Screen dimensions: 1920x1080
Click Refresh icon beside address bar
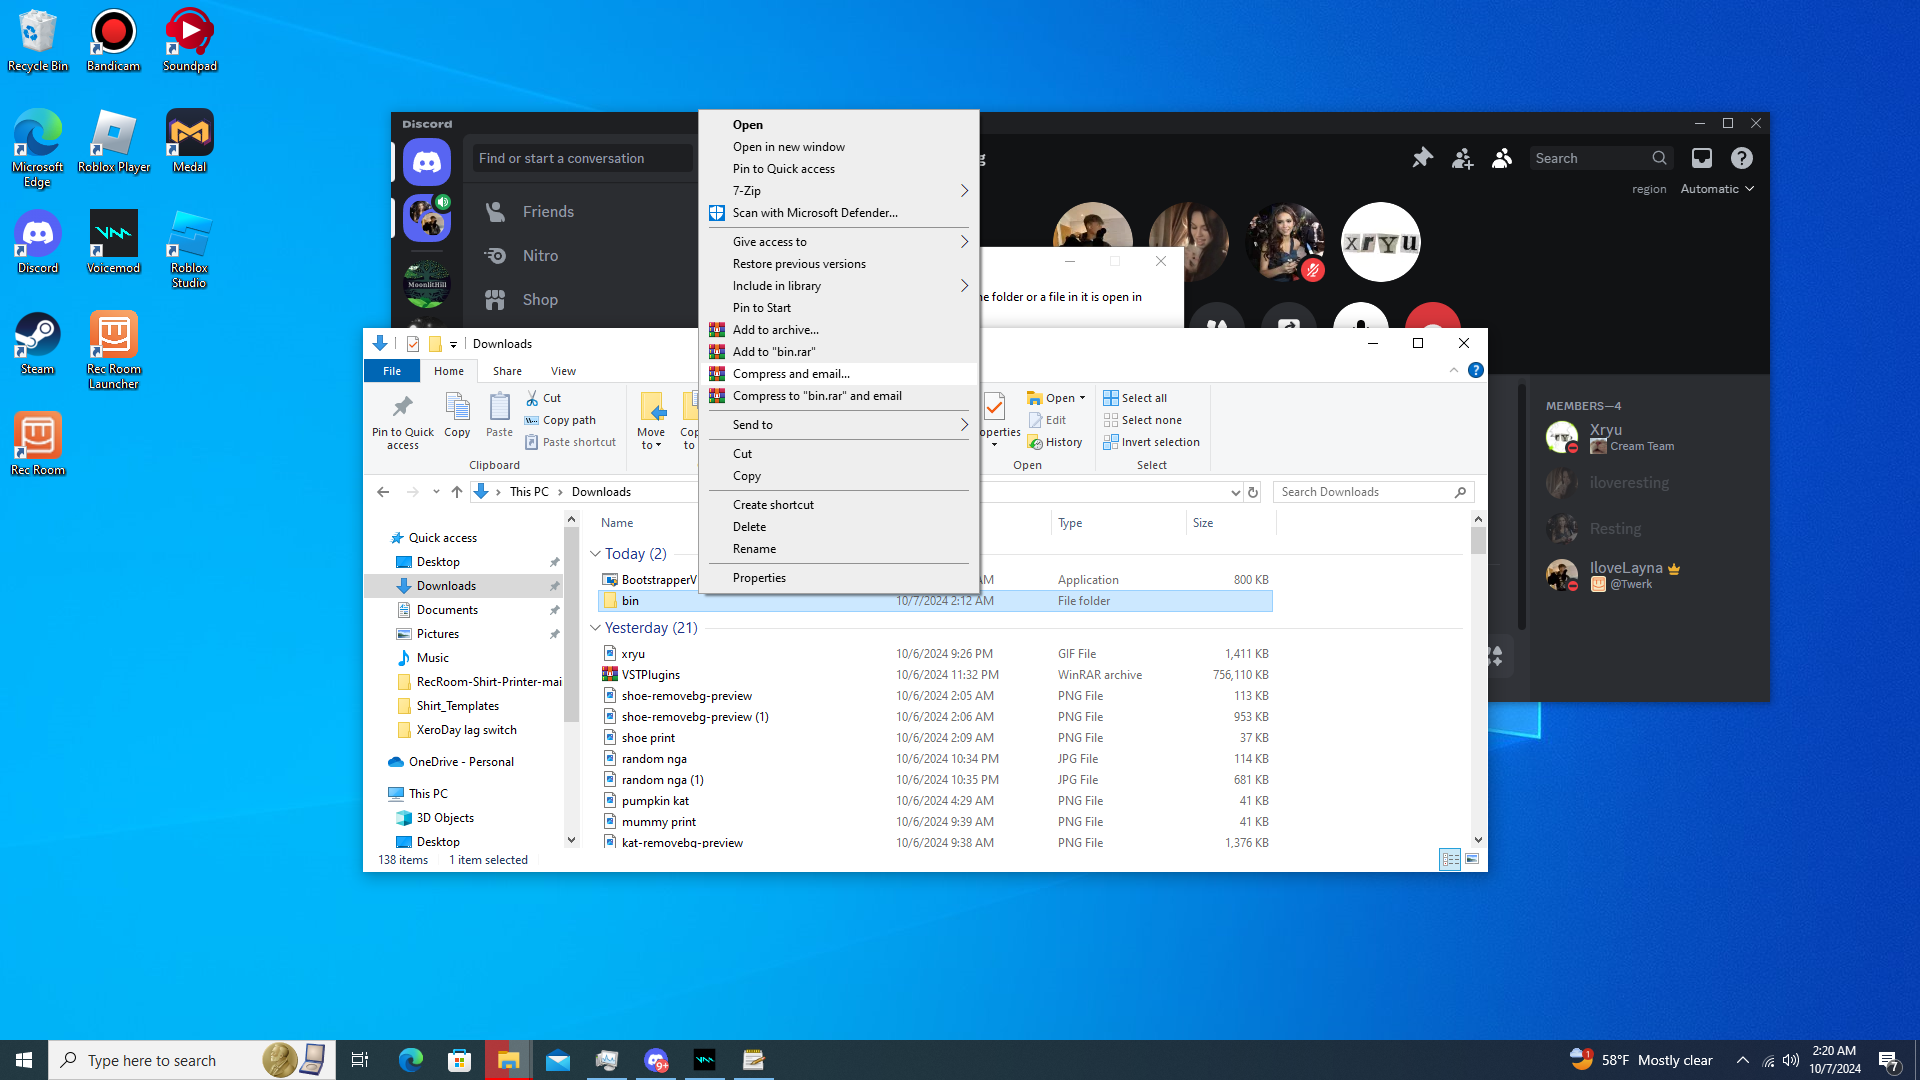point(1252,492)
